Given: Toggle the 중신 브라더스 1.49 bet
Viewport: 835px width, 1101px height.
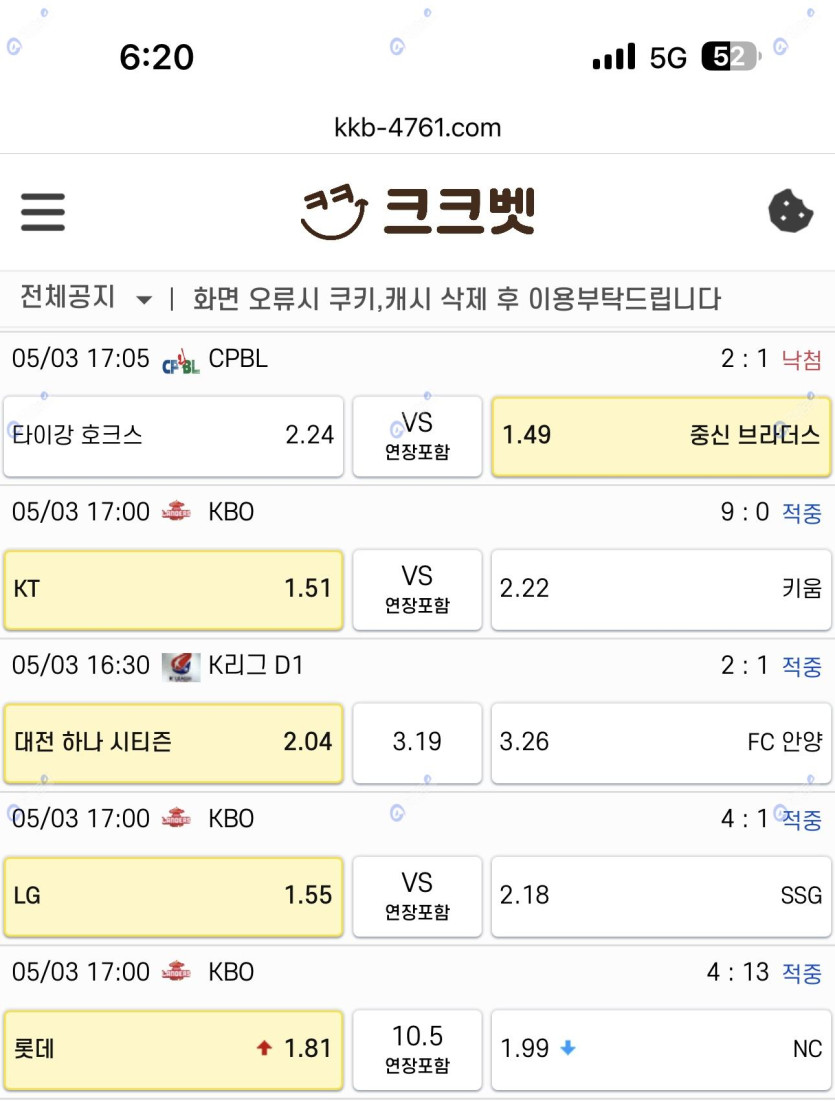Looking at the screenshot, I should pos(661,436).
